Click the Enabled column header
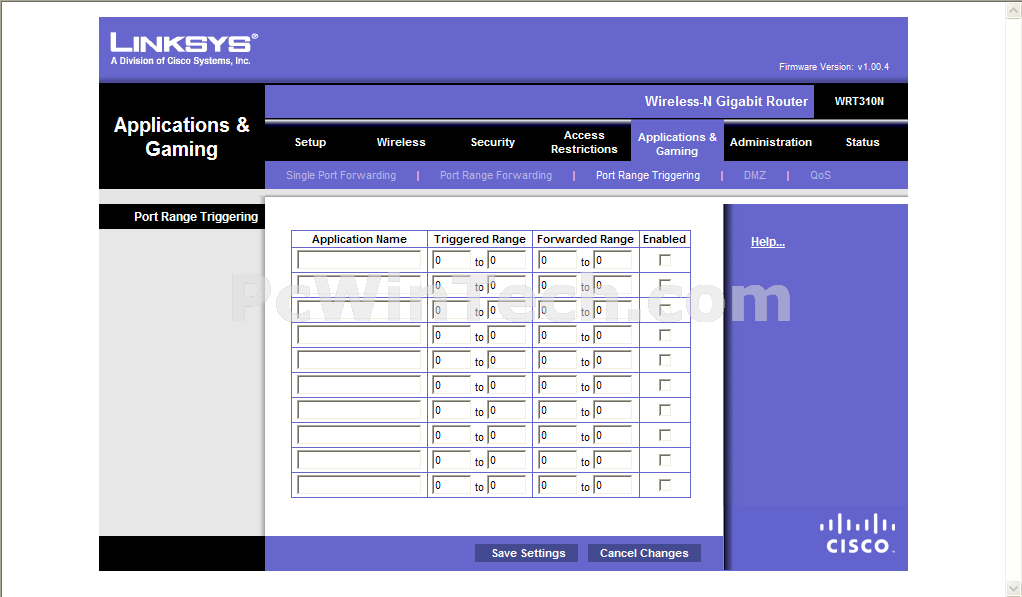 664,239
